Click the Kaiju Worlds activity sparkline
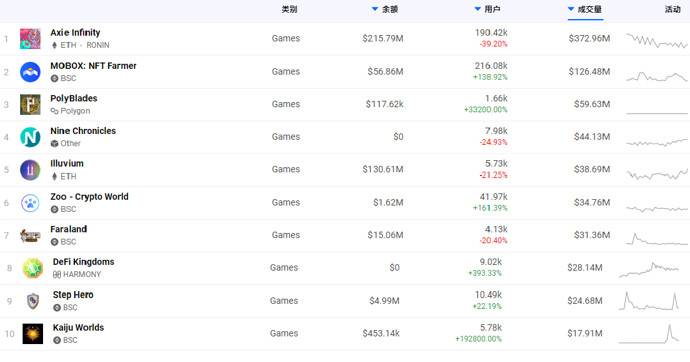This screenshot has height=362, width=690. [x=649, y=333]
